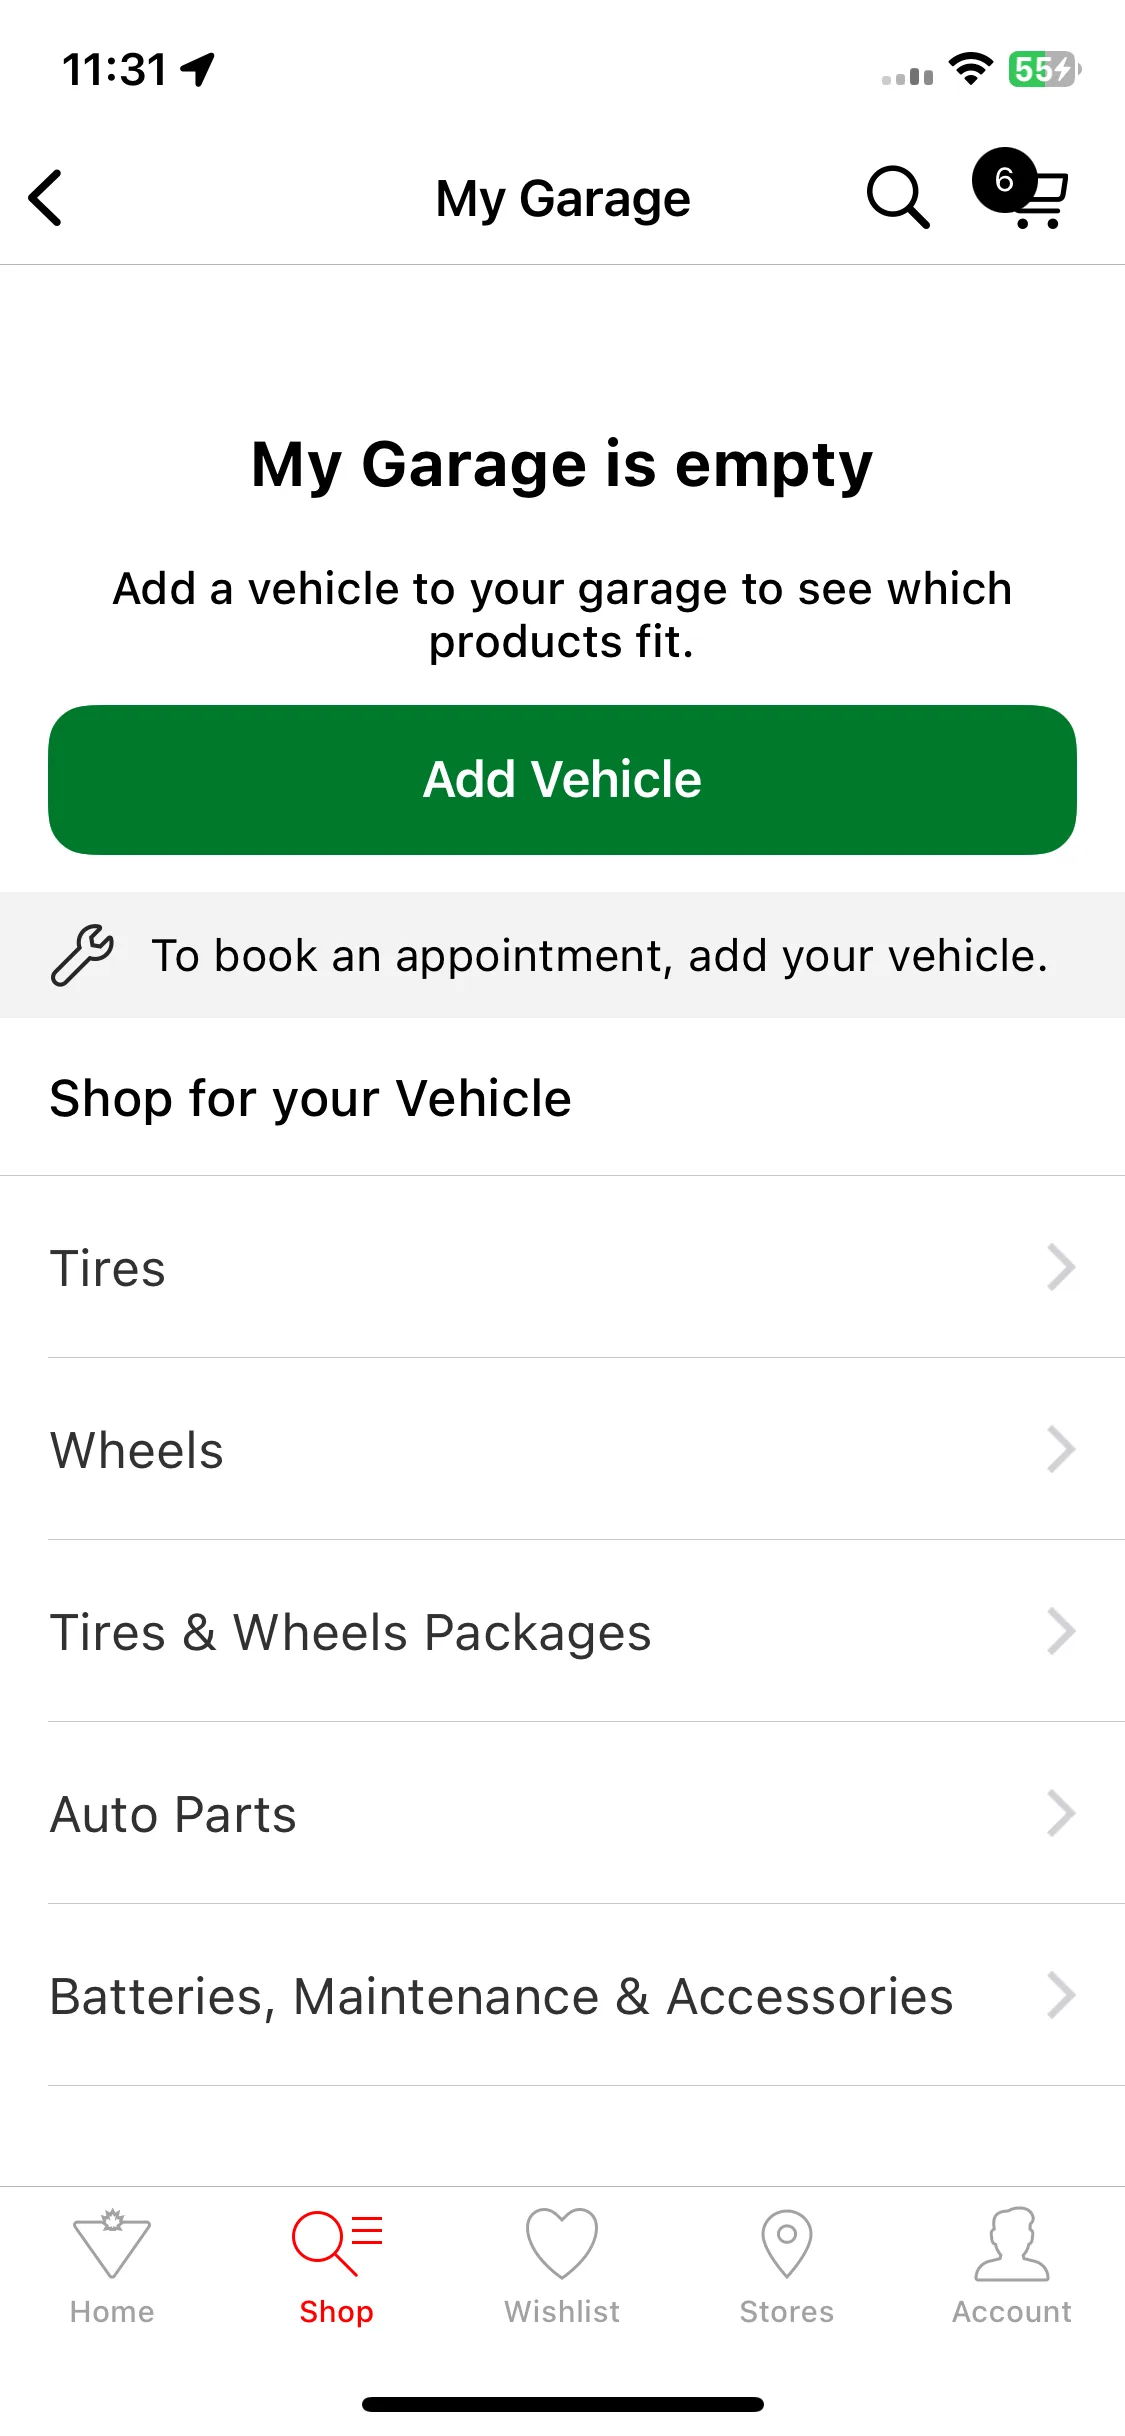Select the Shop tab in bottom bar
Viewport: 1125px width, 2436px height.
pos(337,2266)
